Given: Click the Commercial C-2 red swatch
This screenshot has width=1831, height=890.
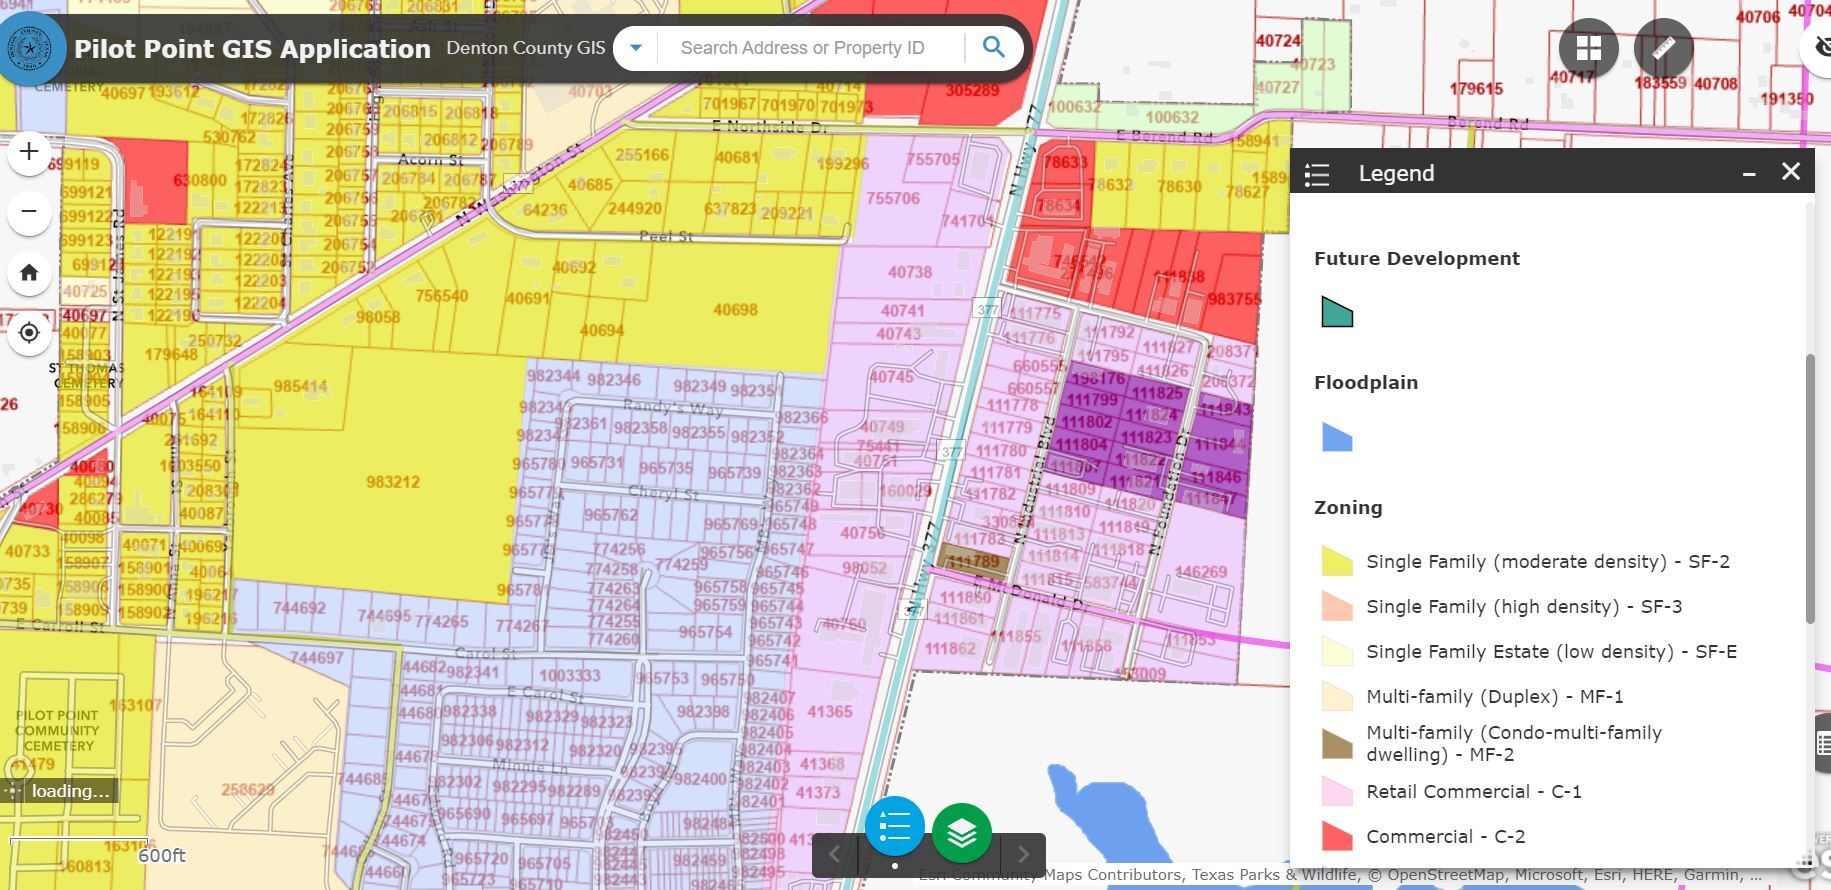Looking at the screenshot, I should 1337,836.
